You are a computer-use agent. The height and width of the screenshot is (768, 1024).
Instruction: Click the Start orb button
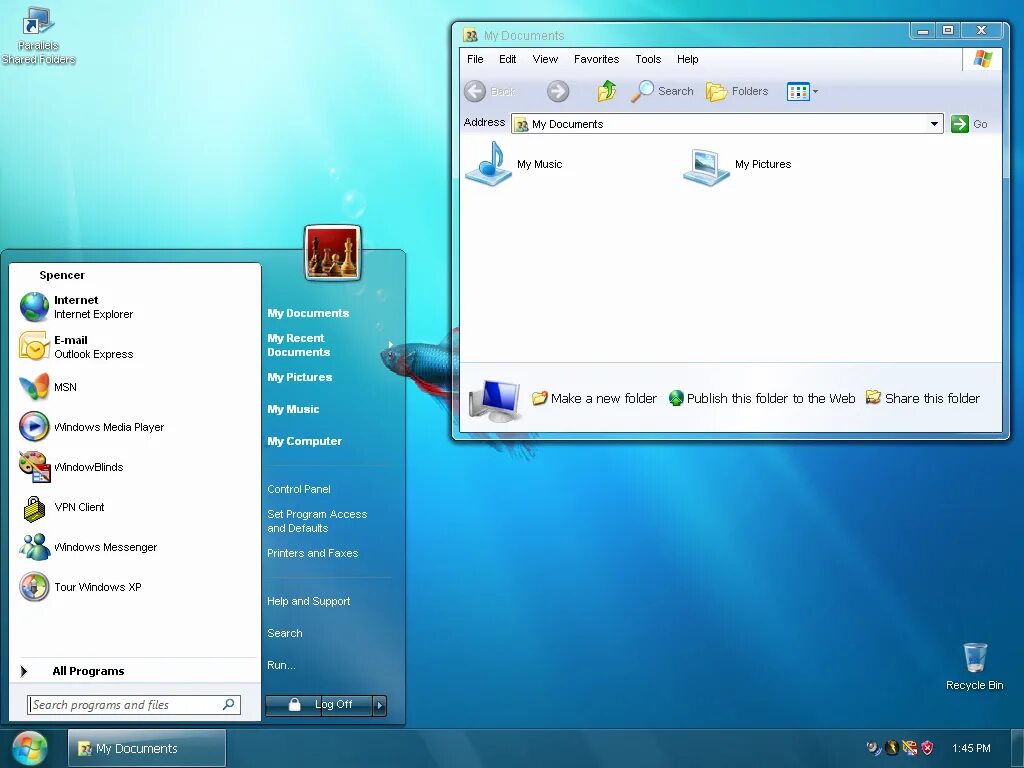pyautogui.click(x=29, y=748)
